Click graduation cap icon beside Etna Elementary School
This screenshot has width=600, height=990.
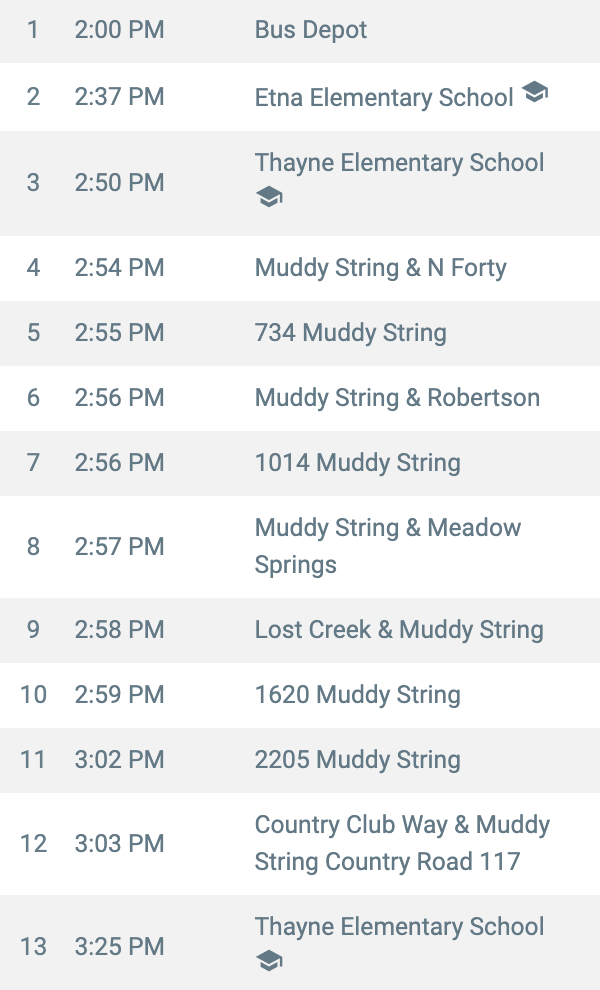click(x=535, y=92)
